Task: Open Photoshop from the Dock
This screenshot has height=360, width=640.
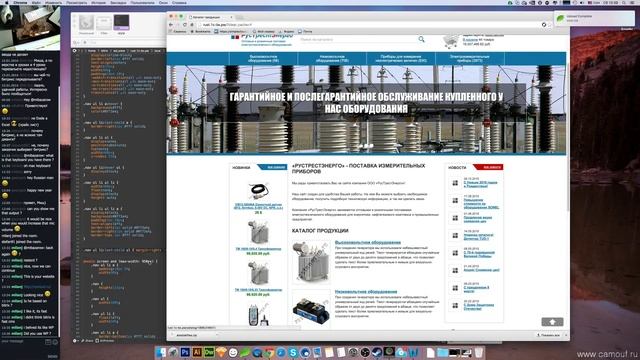Action: click(x=185, y=352)
